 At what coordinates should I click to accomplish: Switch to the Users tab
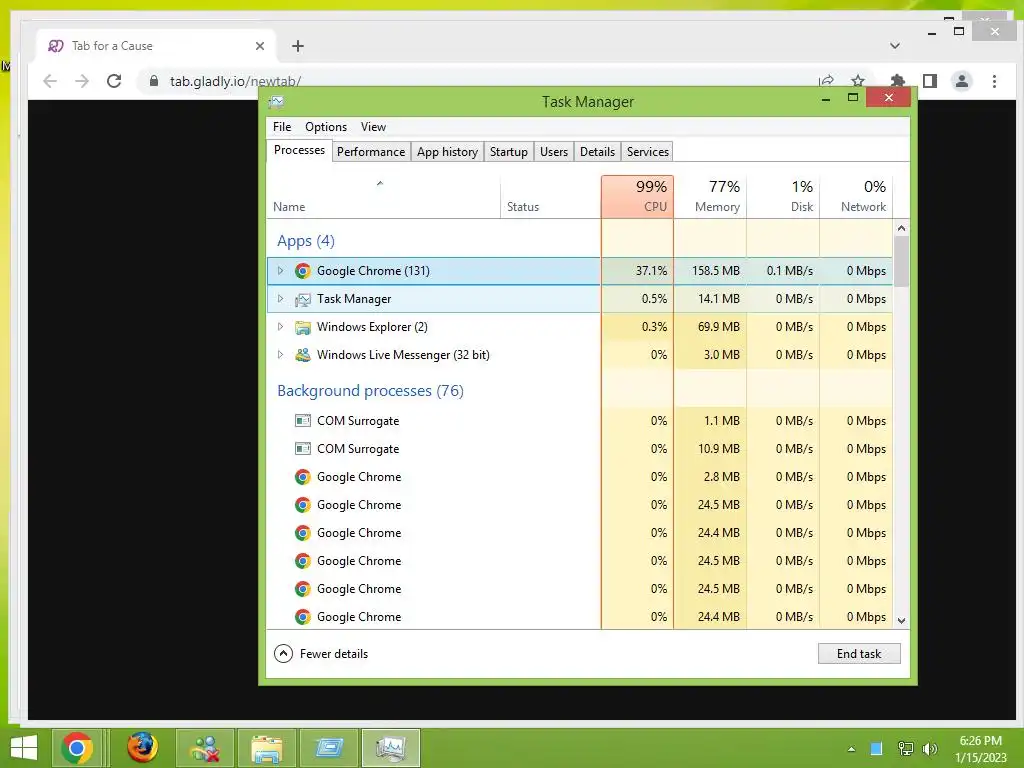tap(554, 152)
